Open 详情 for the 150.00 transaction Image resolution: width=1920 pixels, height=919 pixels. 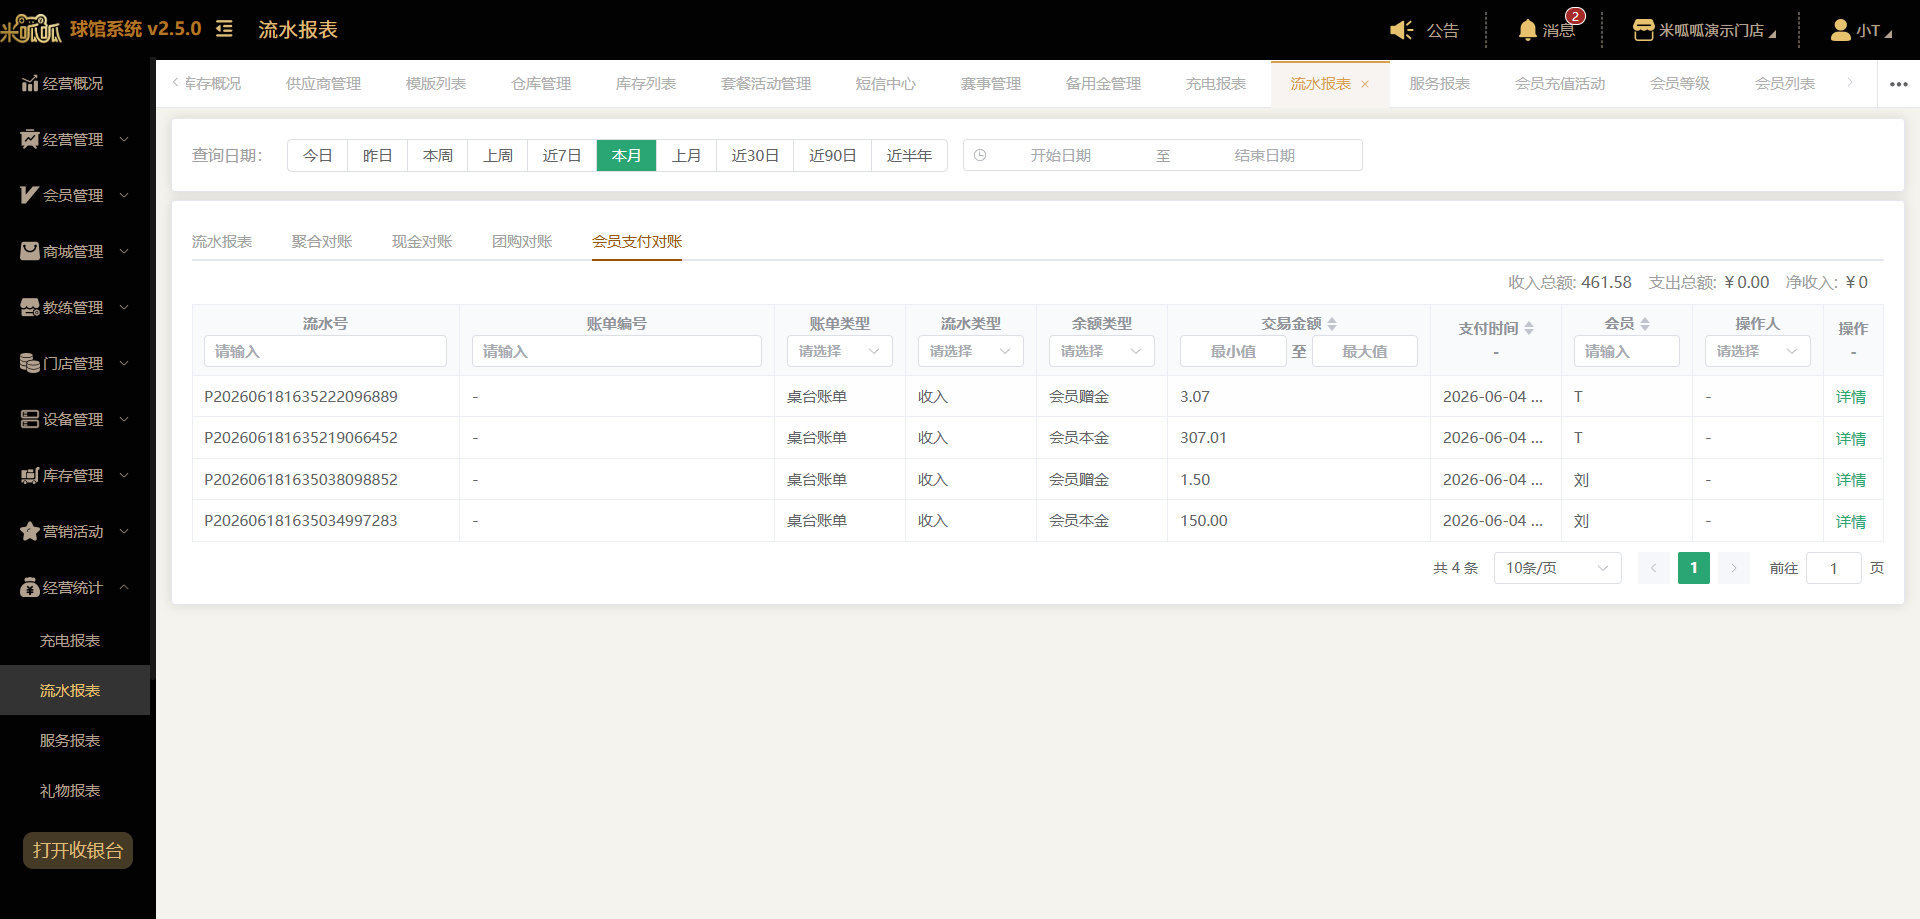tap(1851, 522)
